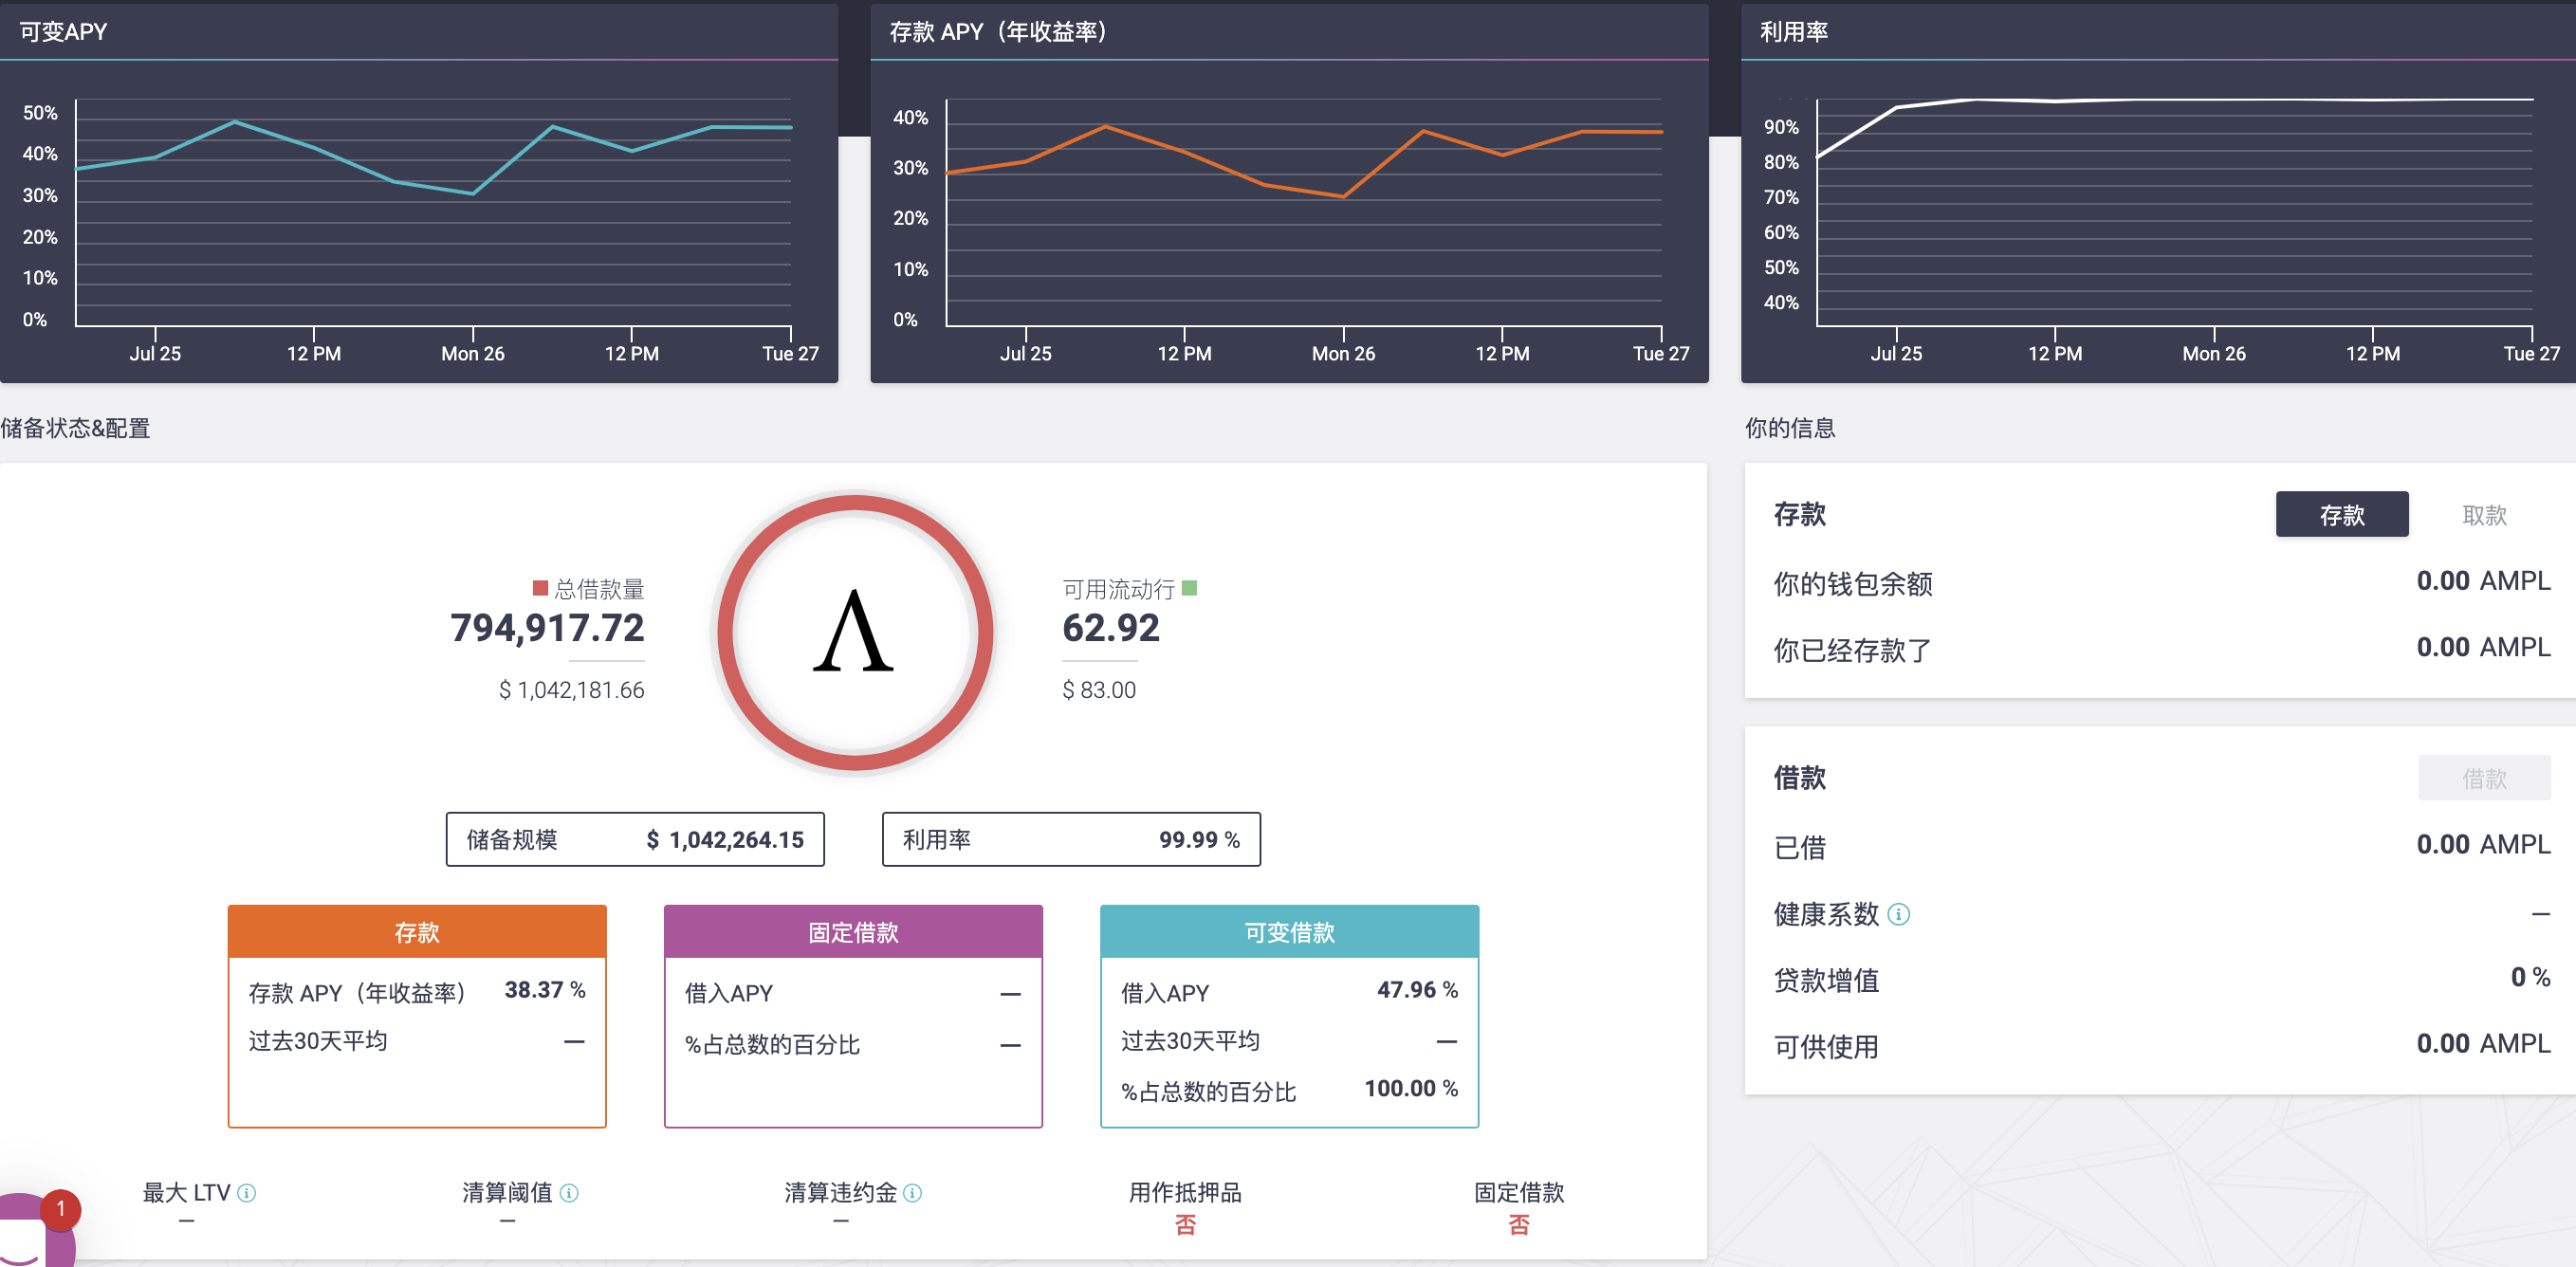Click the 最大 LTV info icon
Screen dimensions: 2576x1267
247,1192
